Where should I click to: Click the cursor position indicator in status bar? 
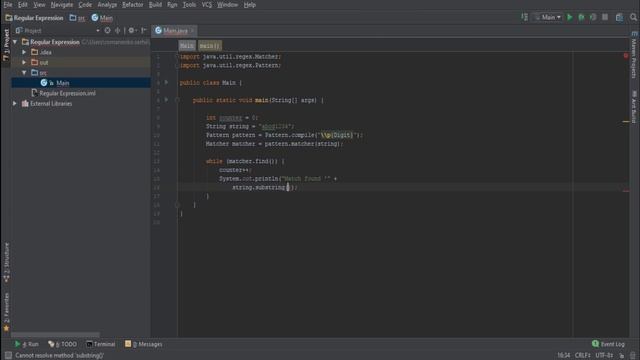coord(563,356)
